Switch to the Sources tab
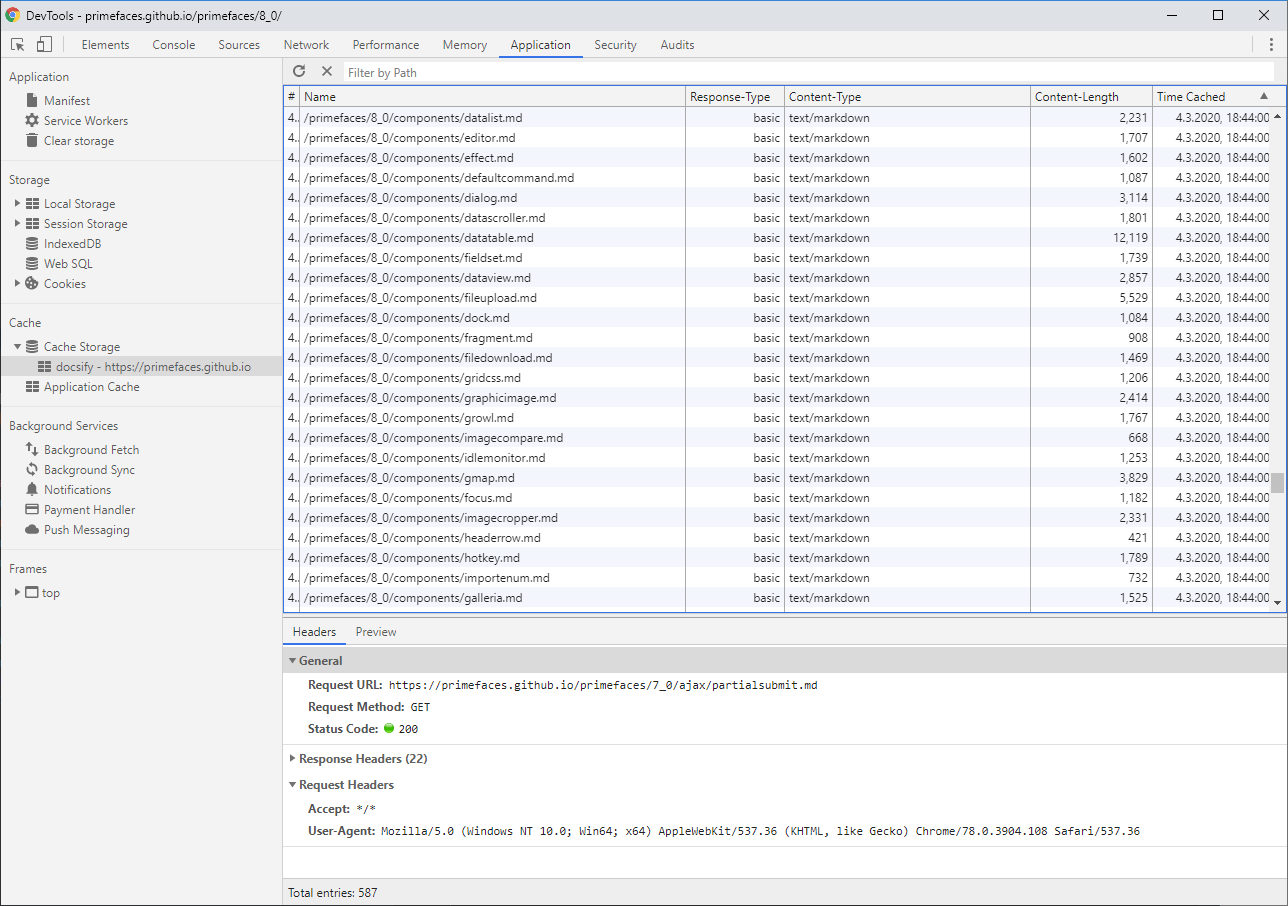 click(x=239, y=45)
